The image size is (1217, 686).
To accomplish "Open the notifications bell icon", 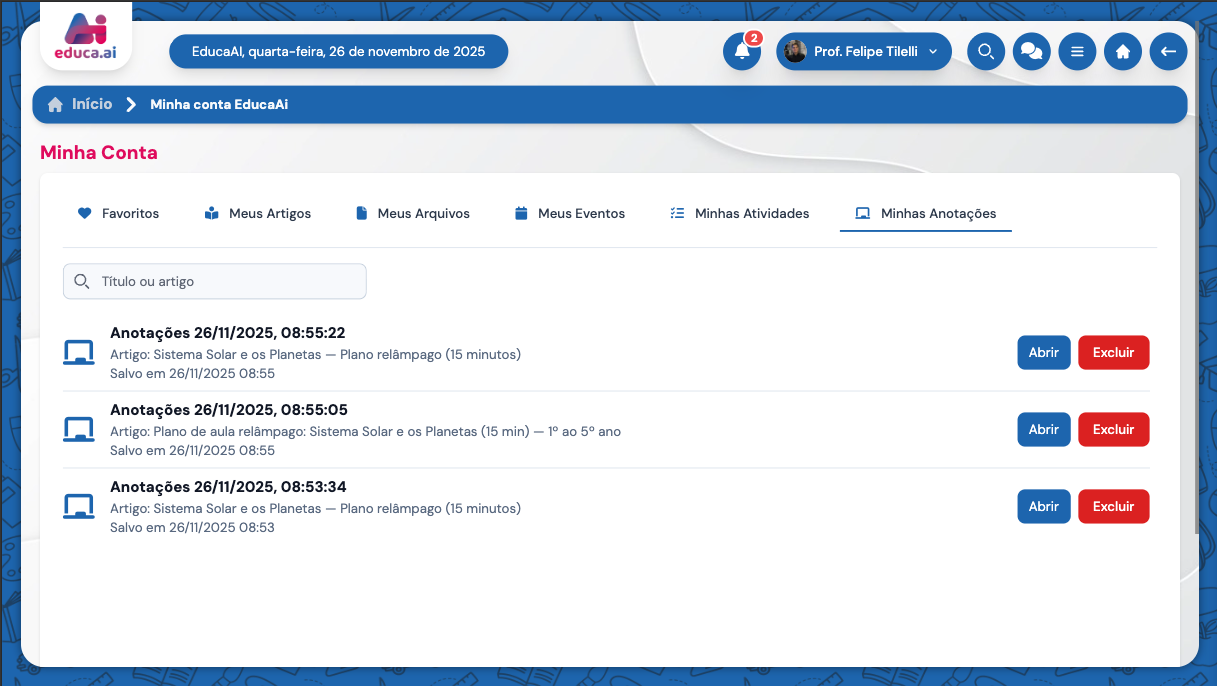I will click(741, 52).
